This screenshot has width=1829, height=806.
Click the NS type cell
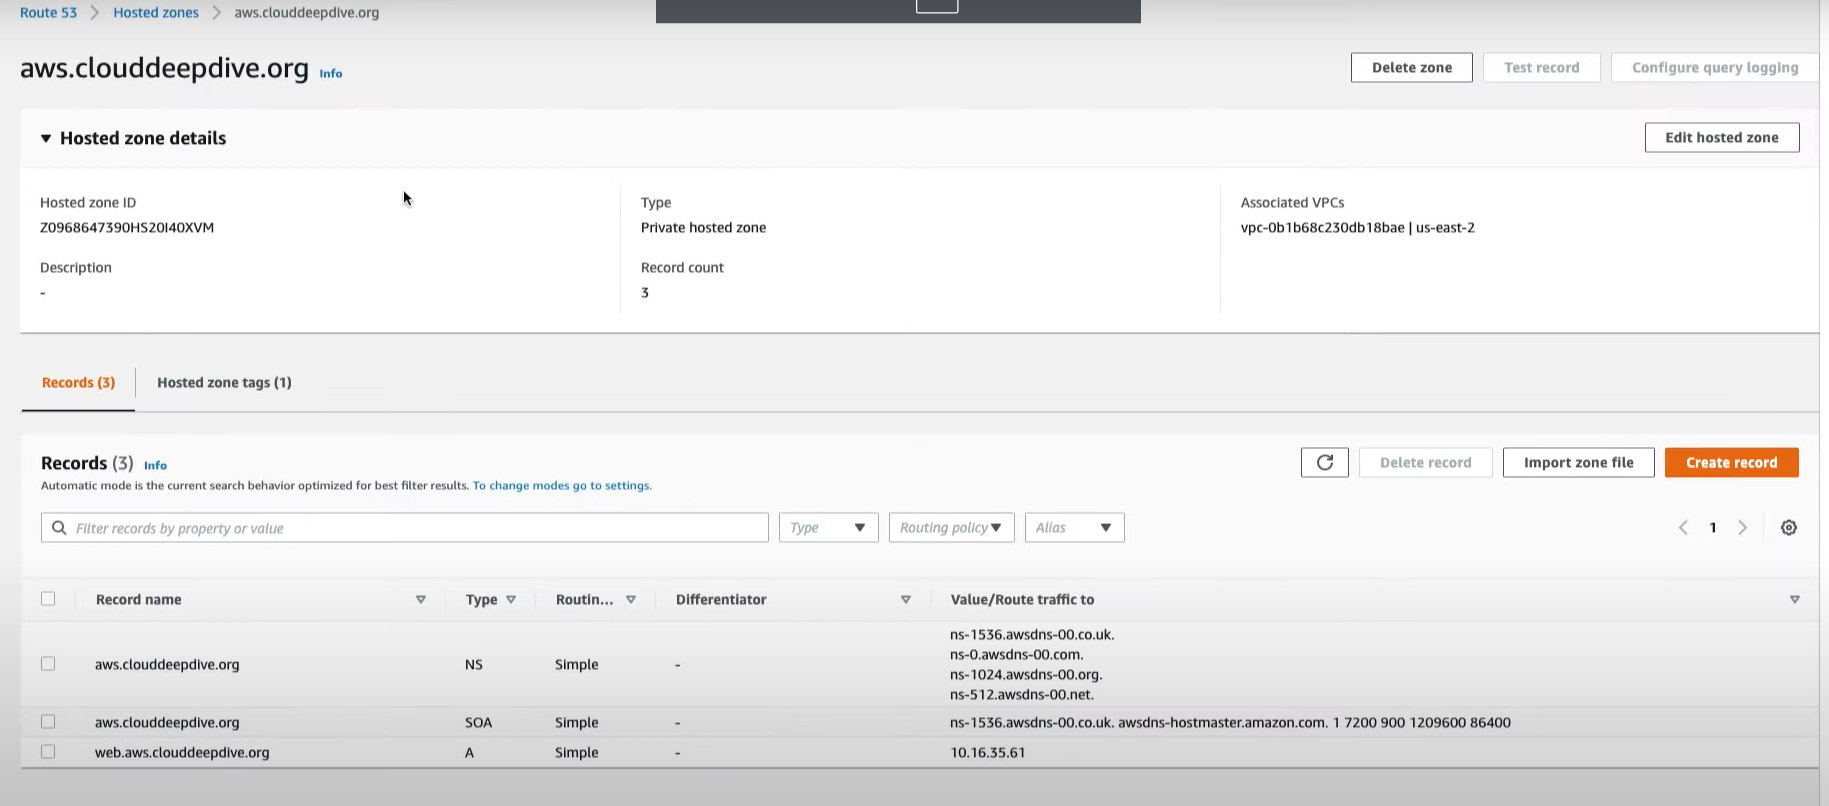[473, 665]
